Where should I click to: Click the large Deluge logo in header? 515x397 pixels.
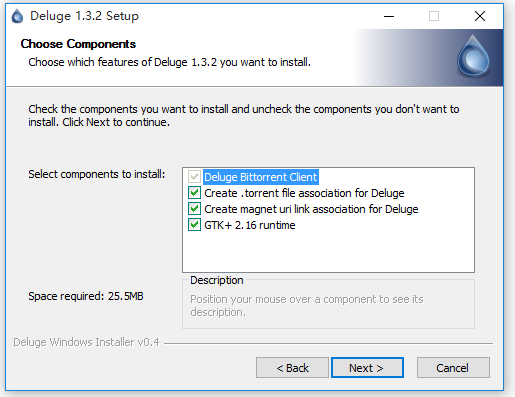[473, 56]
